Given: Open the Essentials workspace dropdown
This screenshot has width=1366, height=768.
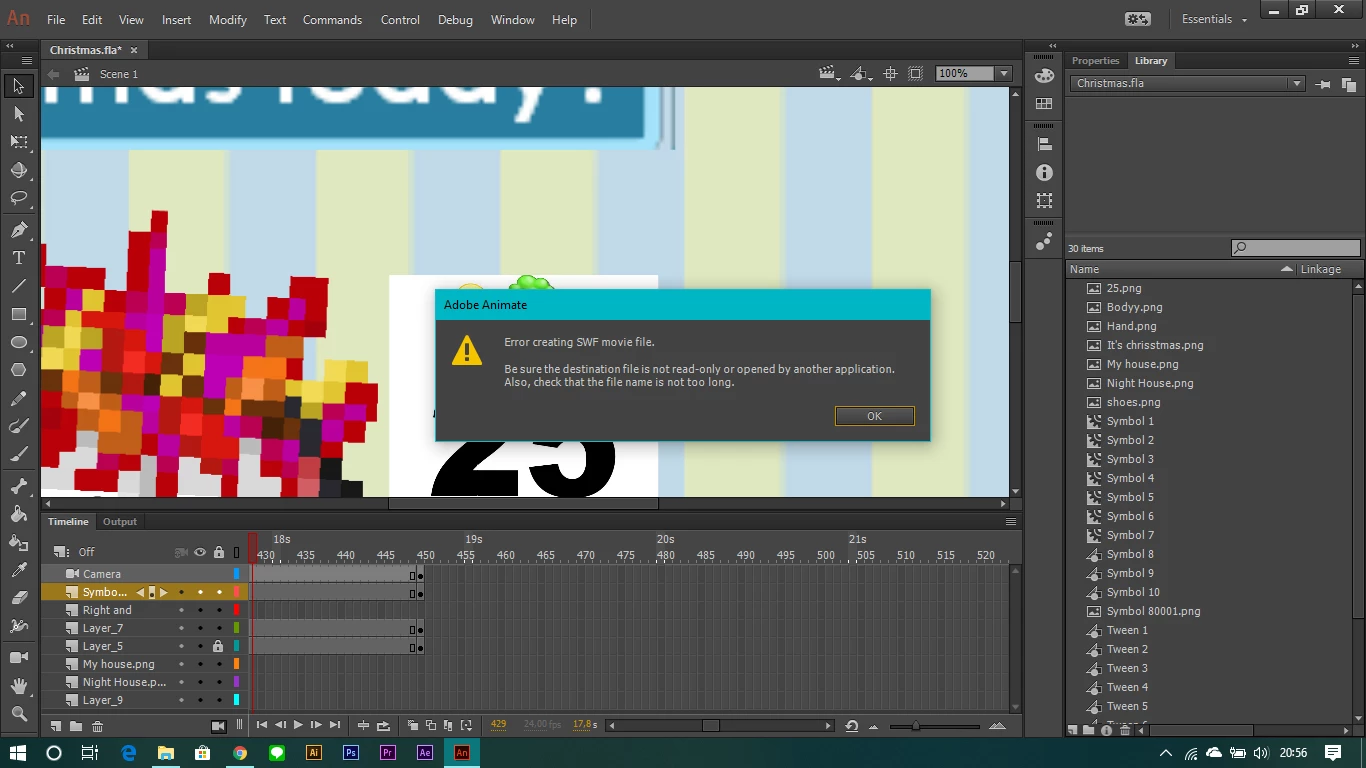Looking at the screenshot, I should 1214,19.
